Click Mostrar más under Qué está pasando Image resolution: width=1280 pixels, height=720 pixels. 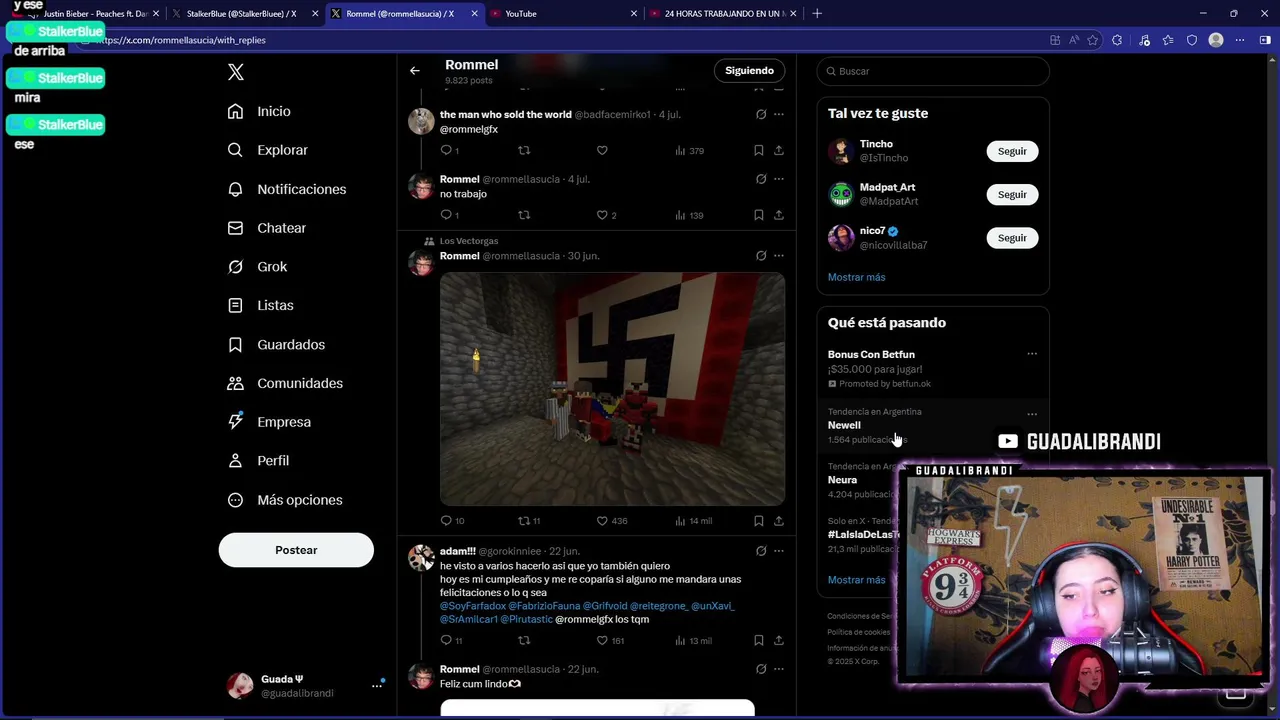tap(856, 580)
